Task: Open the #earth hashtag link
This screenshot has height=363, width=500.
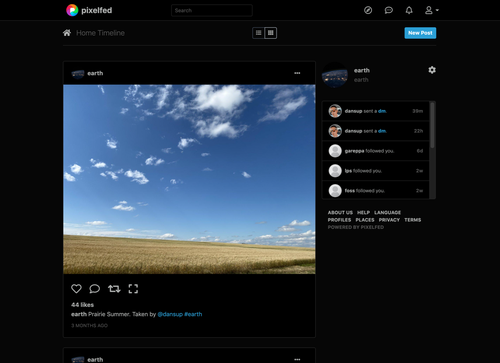Action: click(x=193, y=314)
